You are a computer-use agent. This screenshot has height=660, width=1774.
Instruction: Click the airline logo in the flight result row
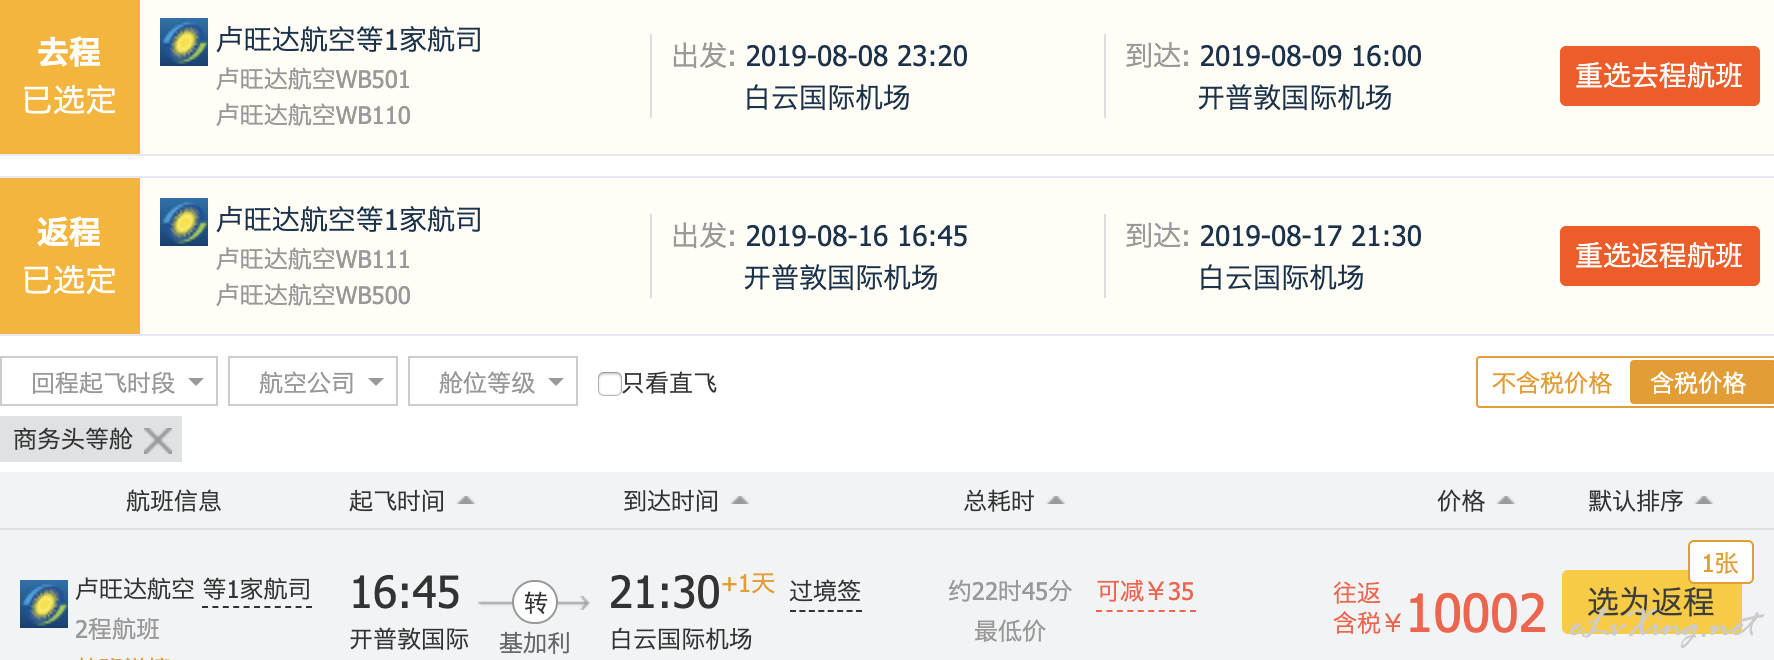pyautogui.click(x=44, y=603)
